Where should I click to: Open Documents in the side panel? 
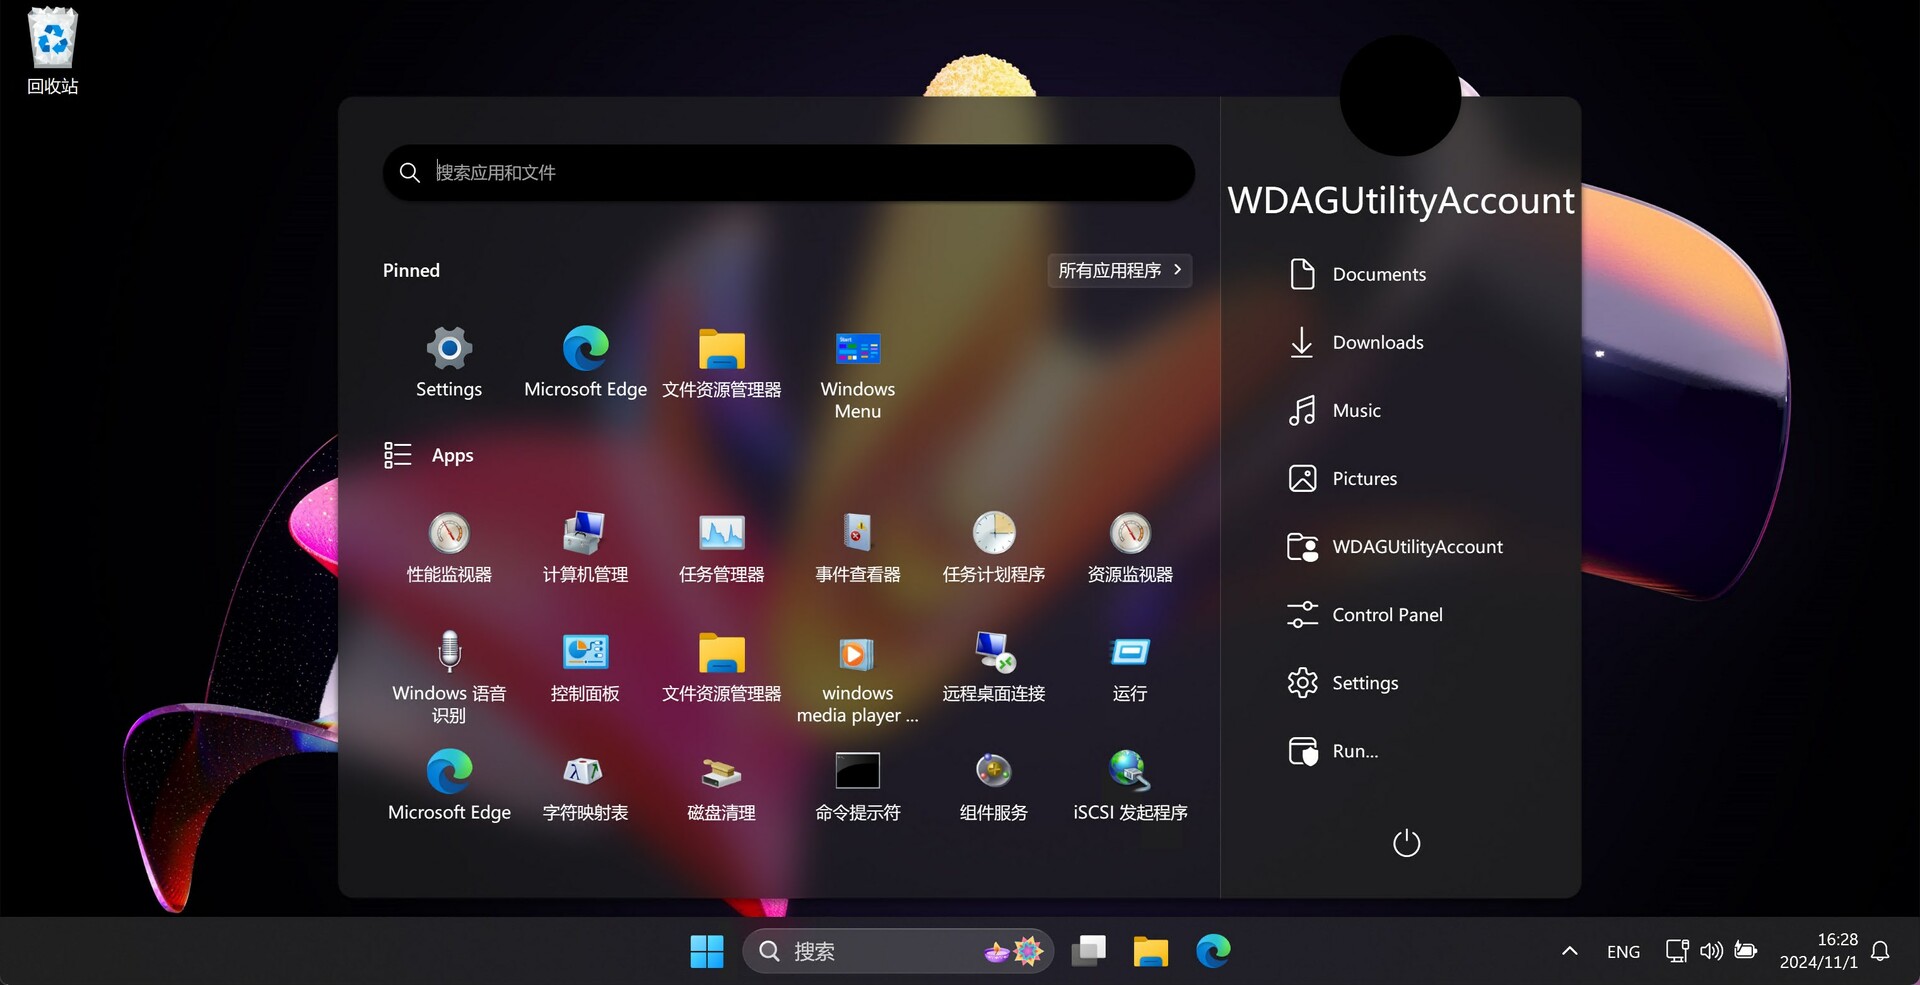[x=1378, y=274]
